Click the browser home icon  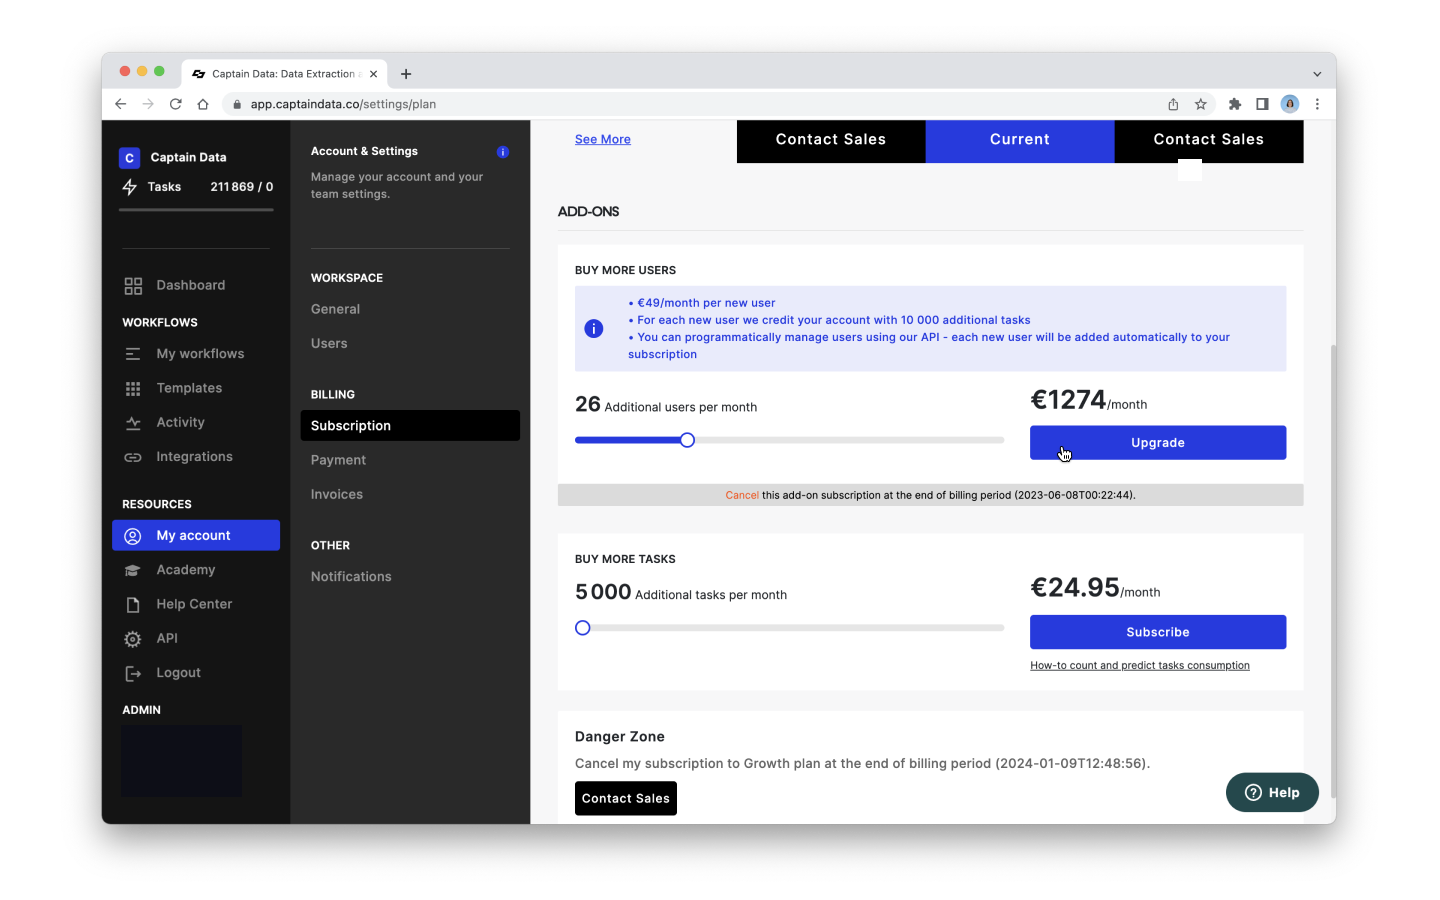coord(203,104)
